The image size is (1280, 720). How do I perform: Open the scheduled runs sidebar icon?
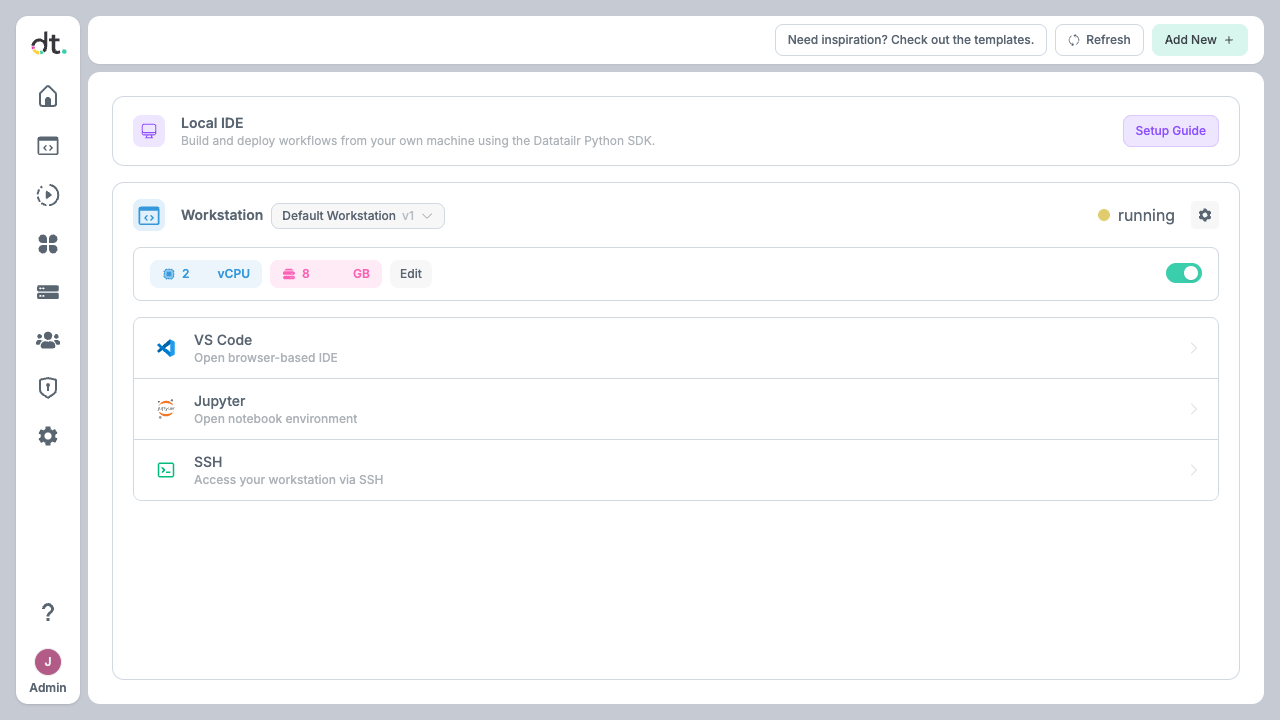47,195
